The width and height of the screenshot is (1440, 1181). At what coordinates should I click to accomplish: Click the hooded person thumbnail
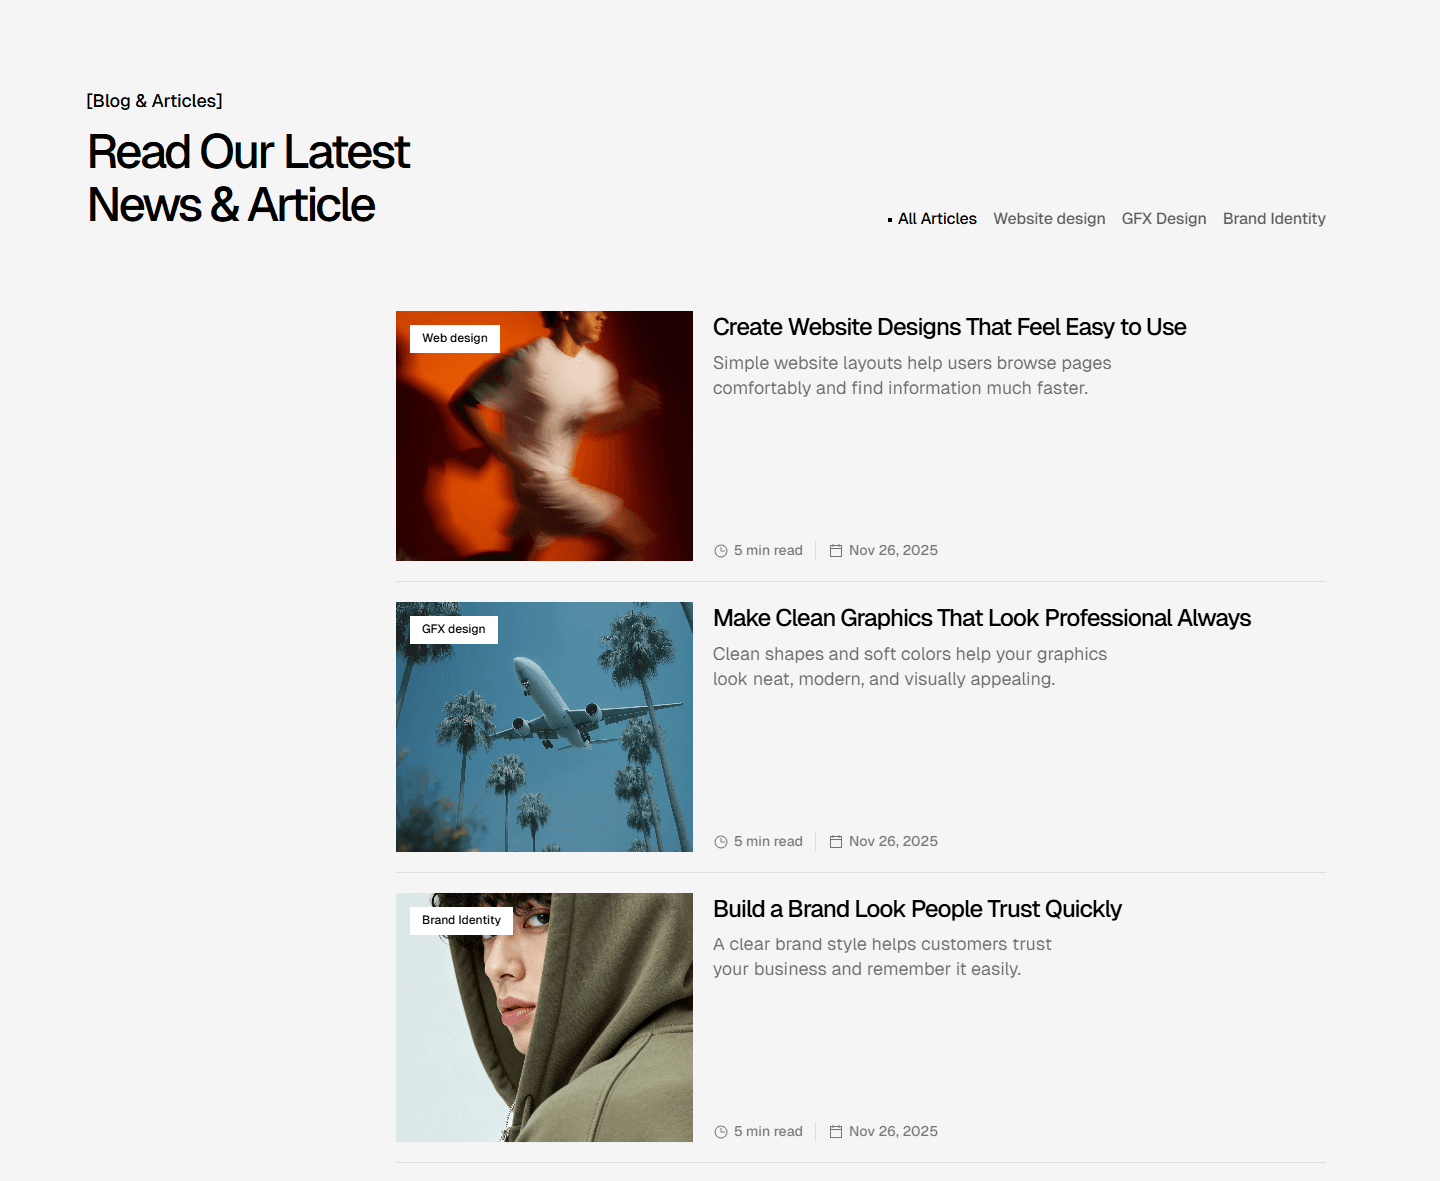click(x=544, y=1018)
